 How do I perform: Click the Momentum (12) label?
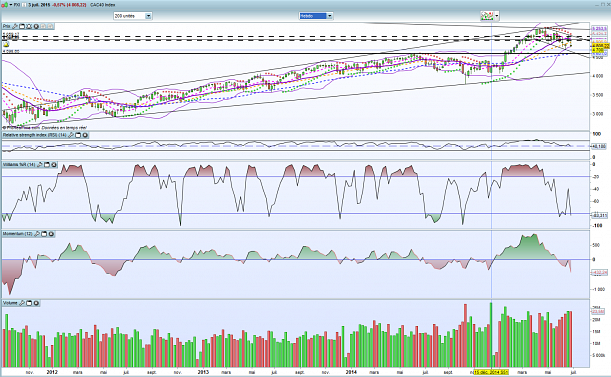click(18, 234)
